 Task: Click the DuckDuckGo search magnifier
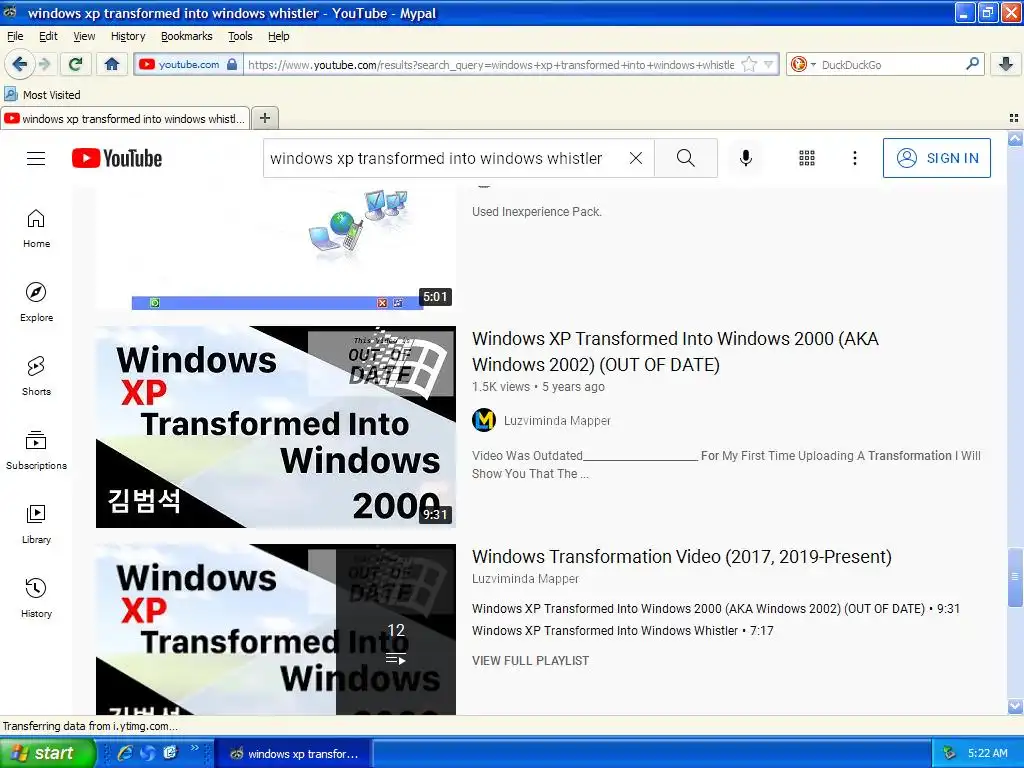click(972, 64)
